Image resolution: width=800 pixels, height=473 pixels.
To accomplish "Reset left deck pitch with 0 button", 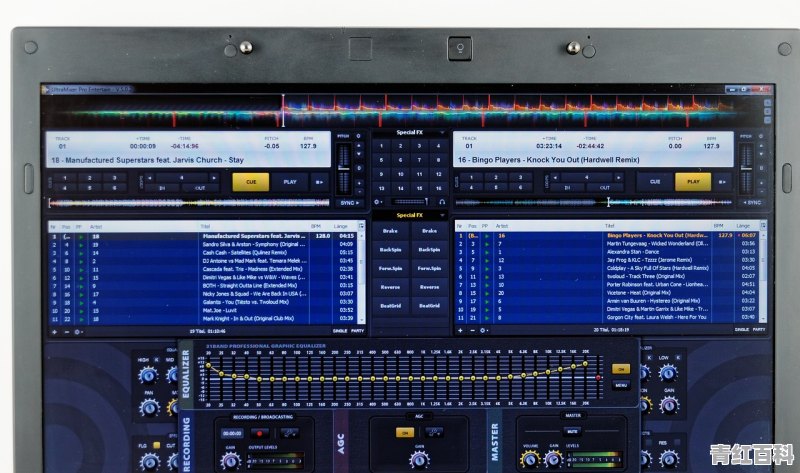I will pyautogui.click(x=359, y=168).
